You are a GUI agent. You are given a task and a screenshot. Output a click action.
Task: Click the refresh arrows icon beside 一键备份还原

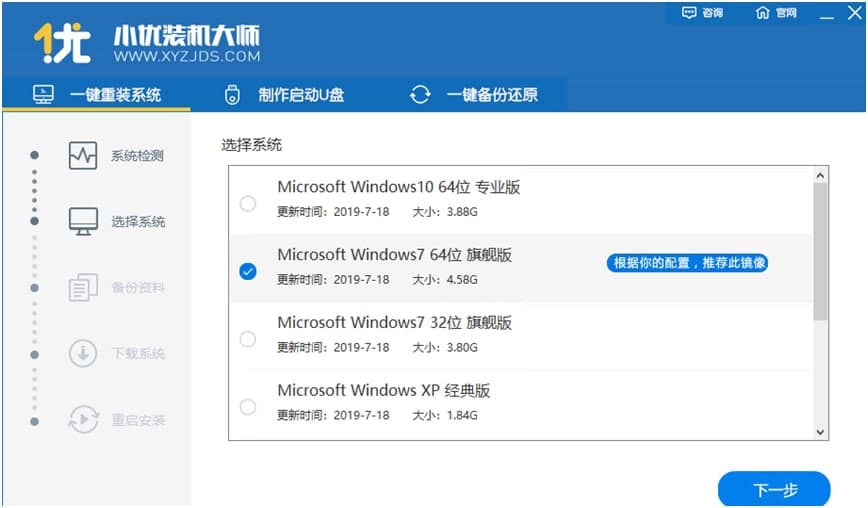(420, 94)
